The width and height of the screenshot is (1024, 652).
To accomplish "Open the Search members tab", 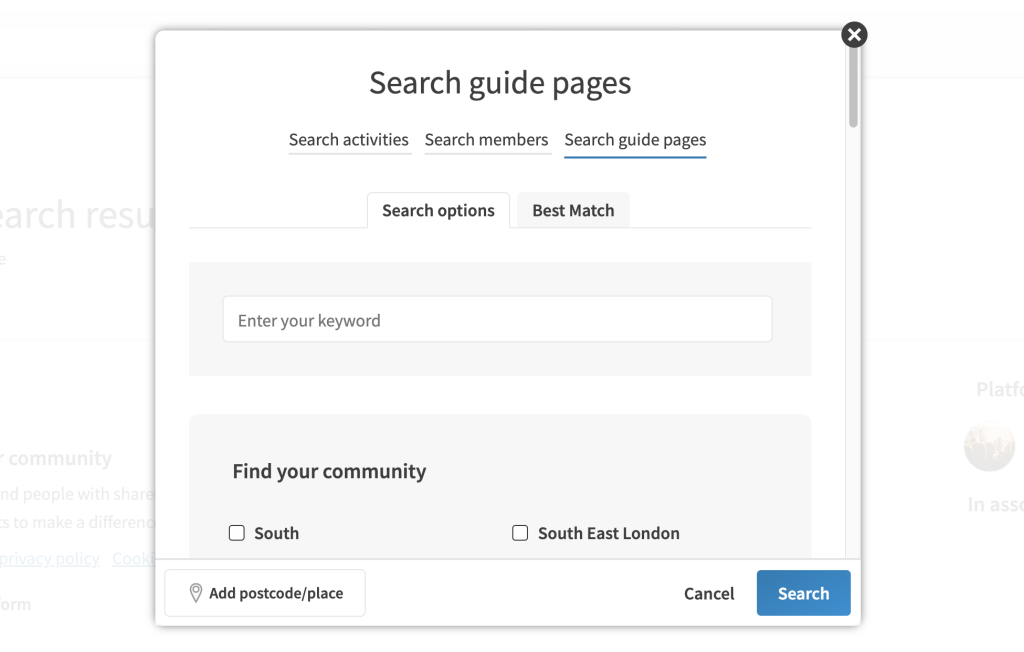I will 486,140.
